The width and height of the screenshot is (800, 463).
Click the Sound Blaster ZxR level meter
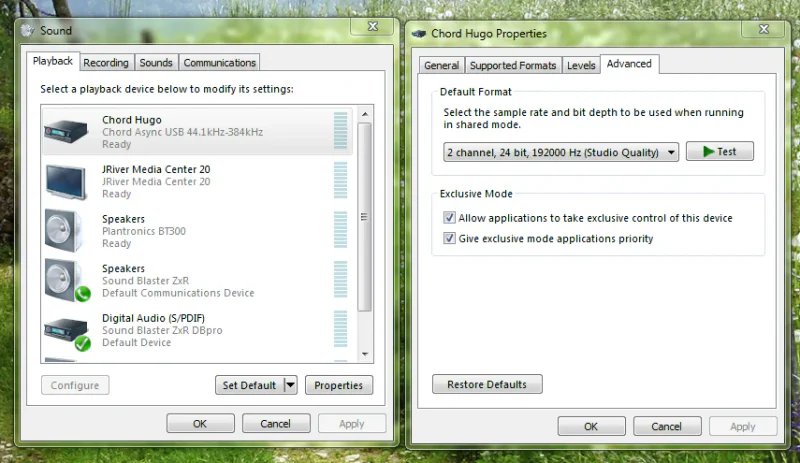tap(340, 279)
